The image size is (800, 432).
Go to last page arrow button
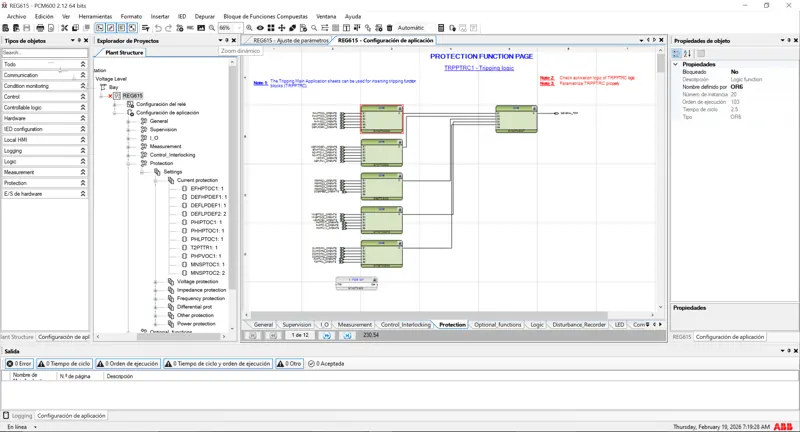(x=347, y=336)
